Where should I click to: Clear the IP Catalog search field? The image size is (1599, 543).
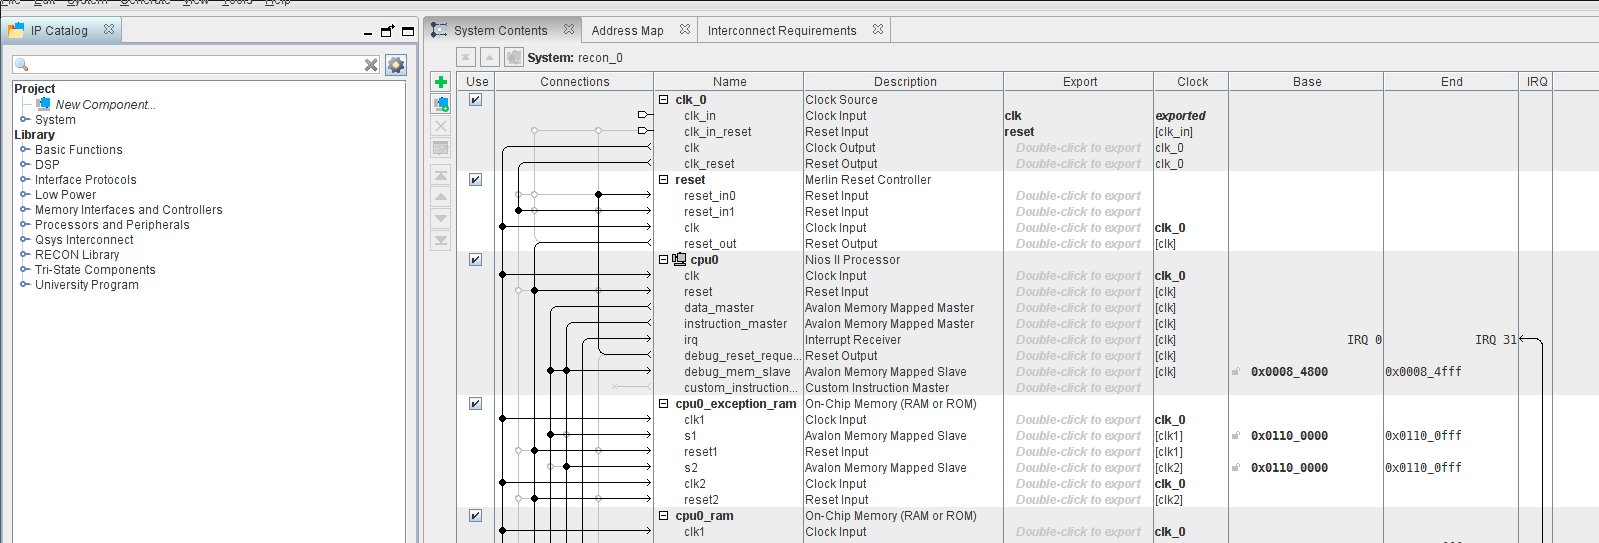pos(371,65)
